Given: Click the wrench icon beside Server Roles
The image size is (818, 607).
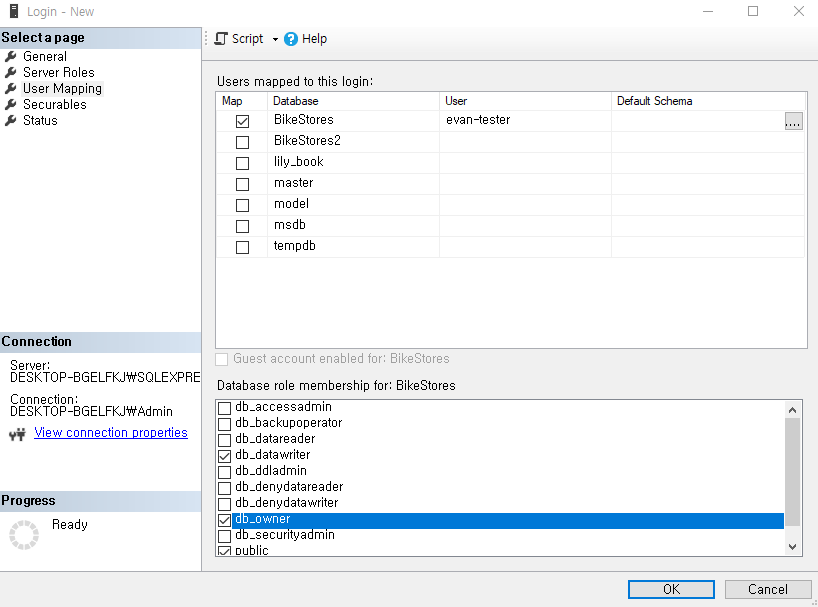Looking at the screenshot, I should [x=10, y=72].
